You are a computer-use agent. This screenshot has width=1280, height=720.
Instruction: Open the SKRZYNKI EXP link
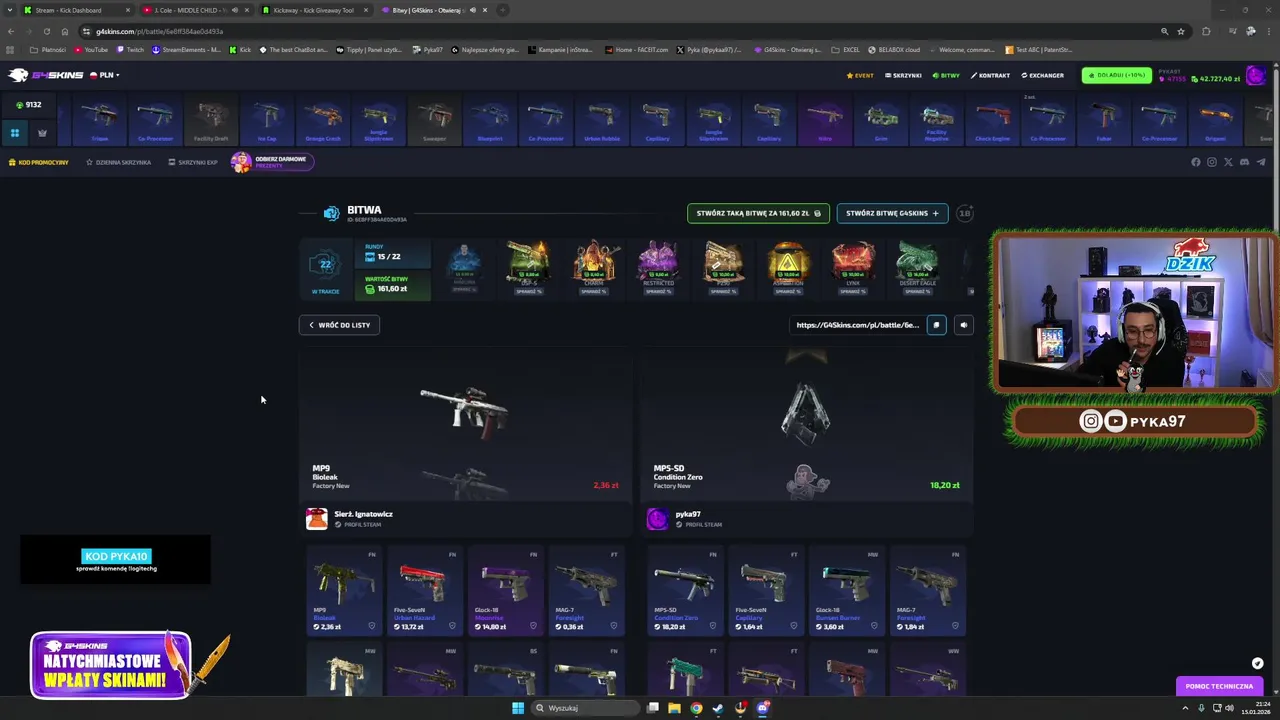coord(193,162)
